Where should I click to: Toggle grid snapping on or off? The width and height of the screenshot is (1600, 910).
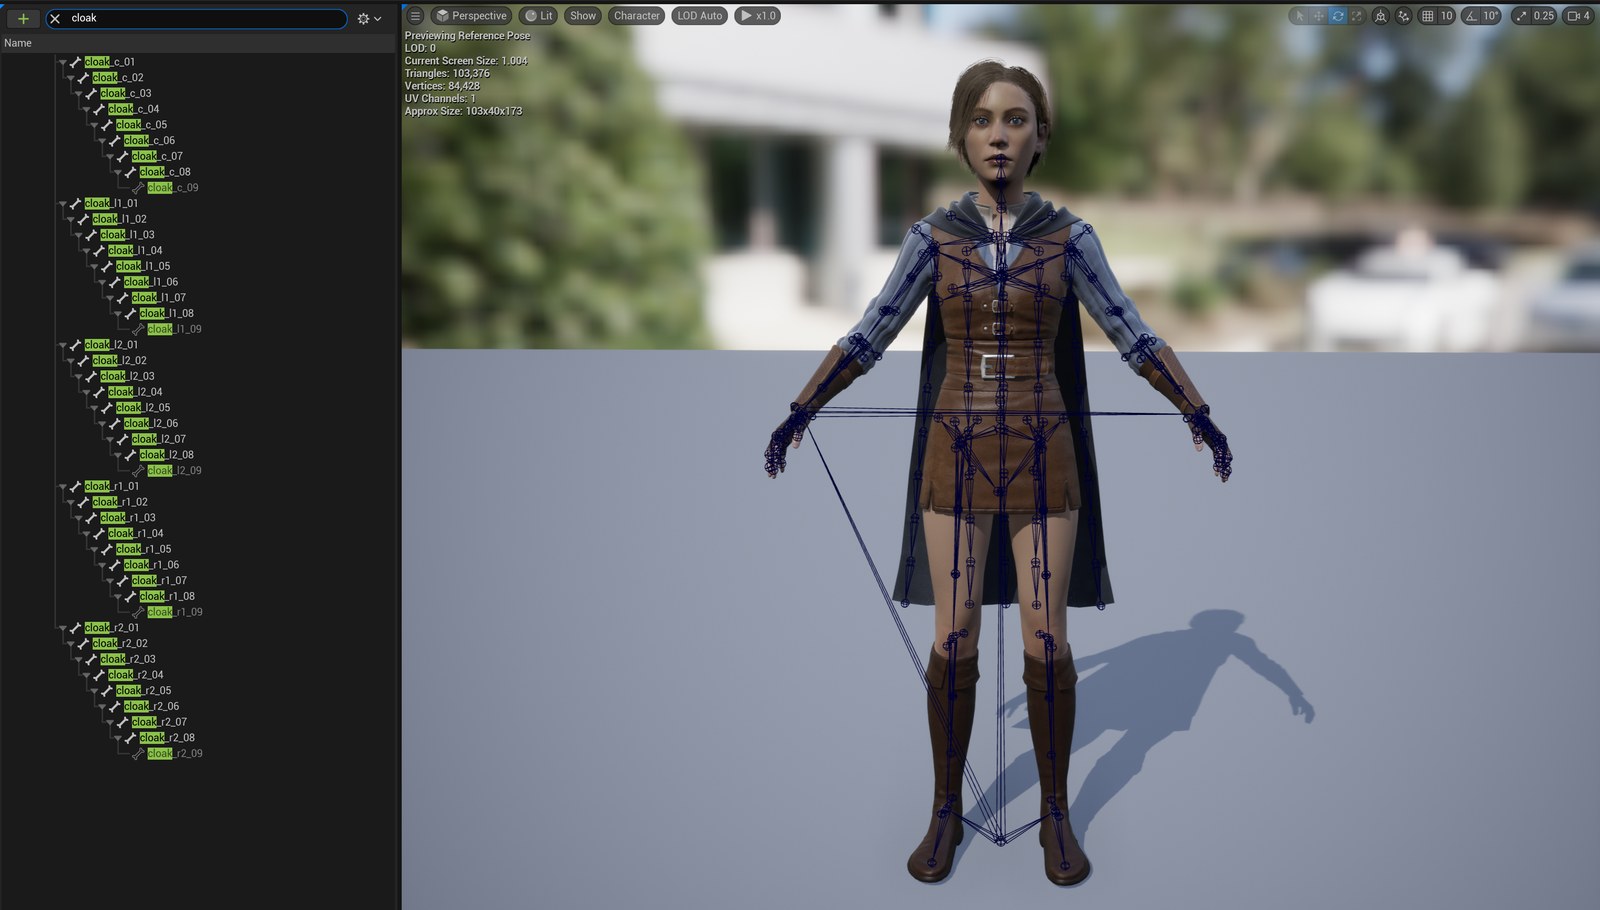click(1428, 16)
